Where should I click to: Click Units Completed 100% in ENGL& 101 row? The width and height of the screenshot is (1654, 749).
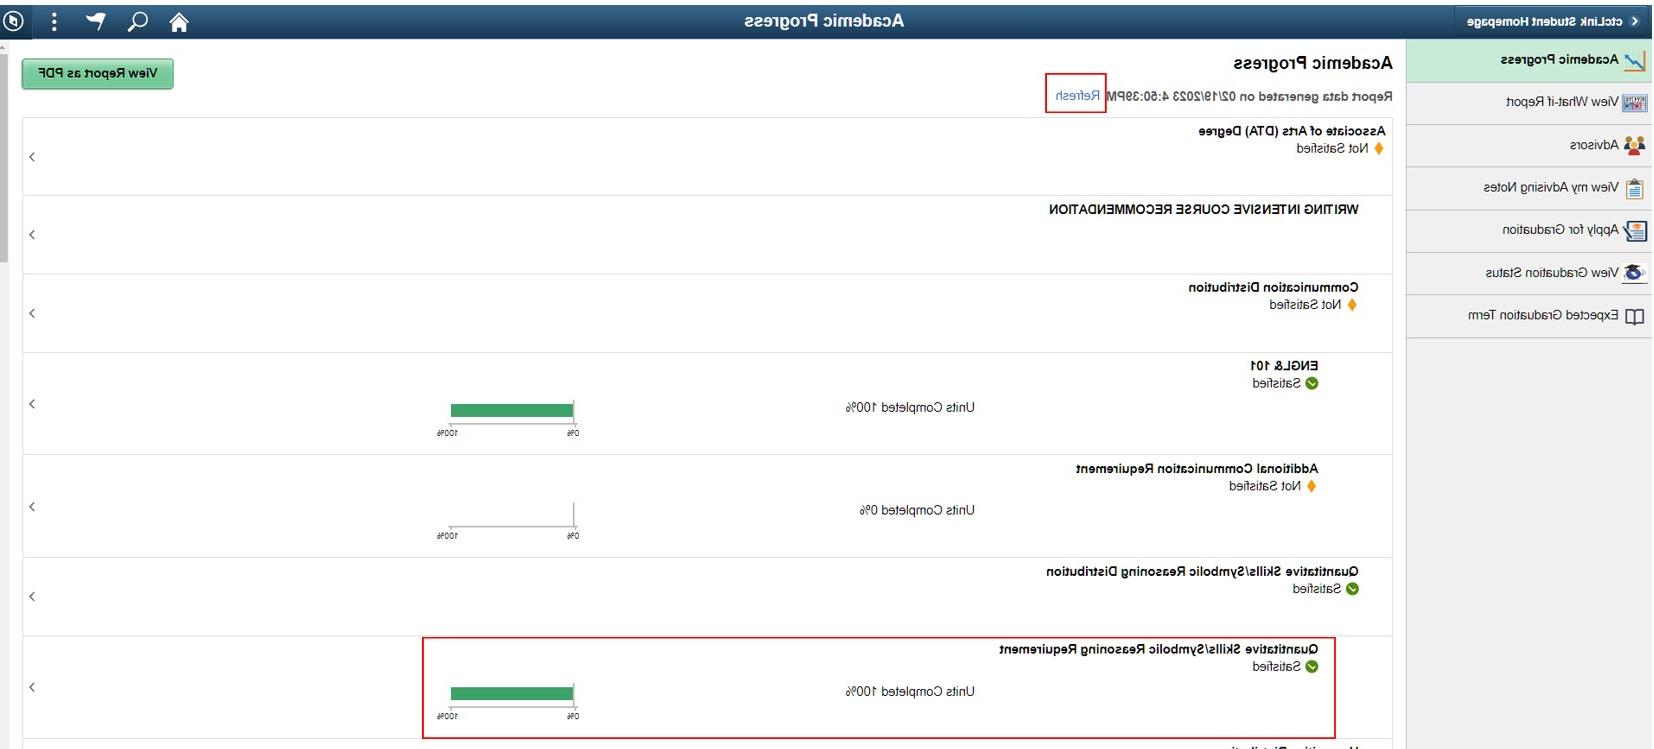[x=910, y=408]
